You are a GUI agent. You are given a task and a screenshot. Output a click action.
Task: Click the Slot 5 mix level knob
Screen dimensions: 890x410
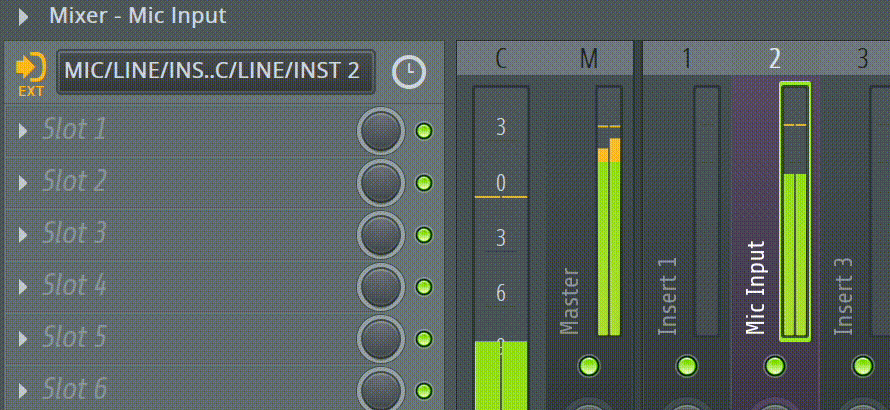(x=381, y=339)
